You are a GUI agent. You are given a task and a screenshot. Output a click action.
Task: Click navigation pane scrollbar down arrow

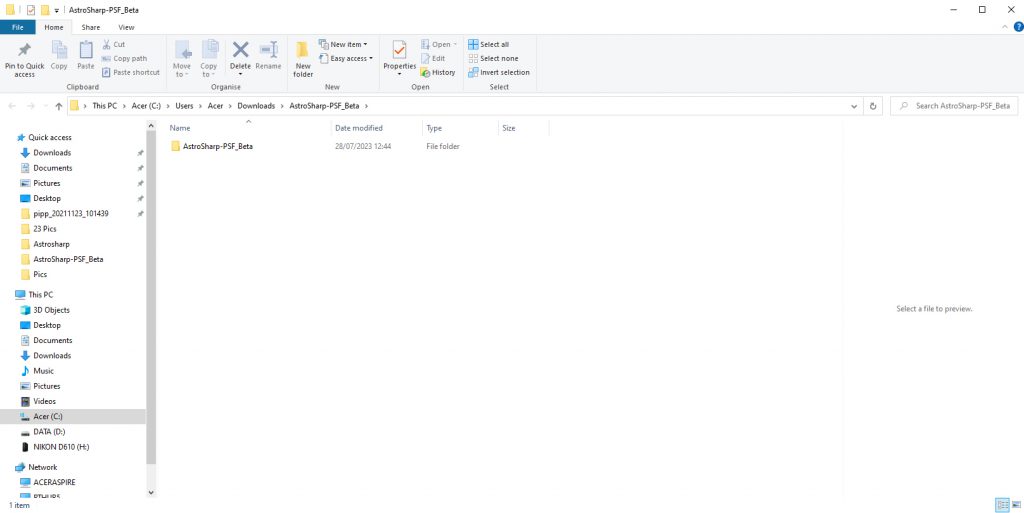(152, 493)
